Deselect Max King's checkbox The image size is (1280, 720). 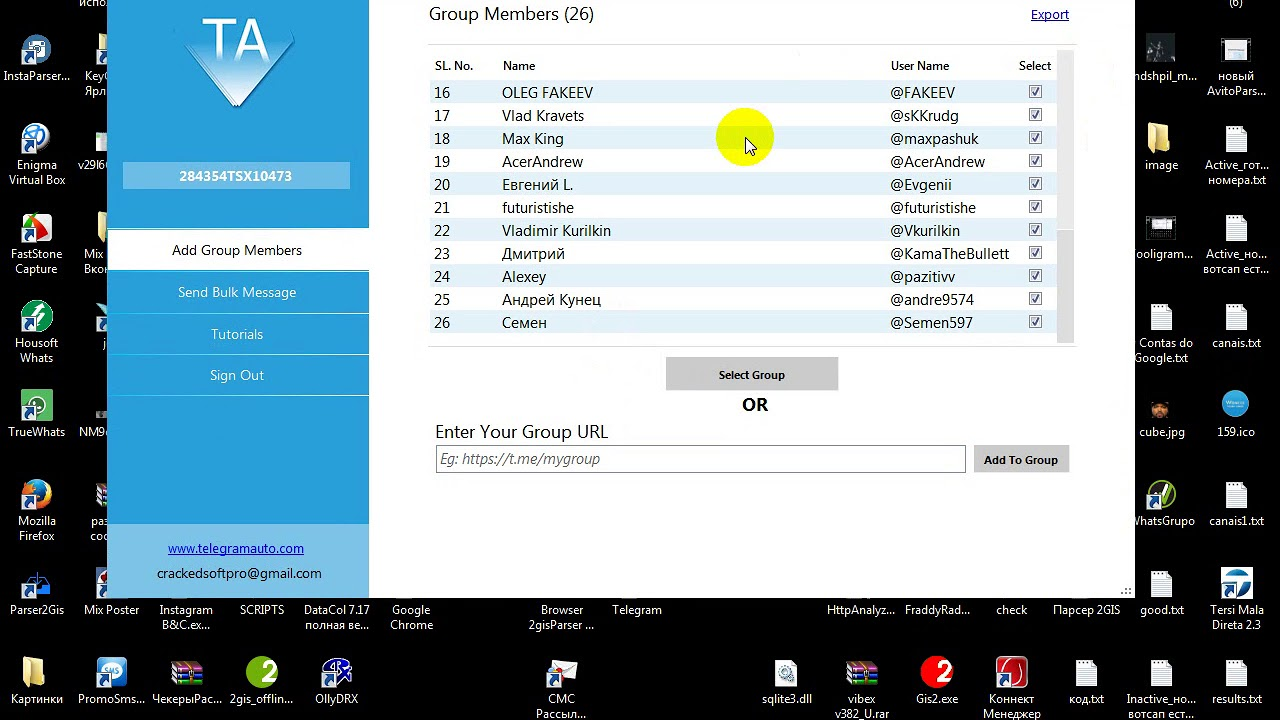coord(1035,138)
